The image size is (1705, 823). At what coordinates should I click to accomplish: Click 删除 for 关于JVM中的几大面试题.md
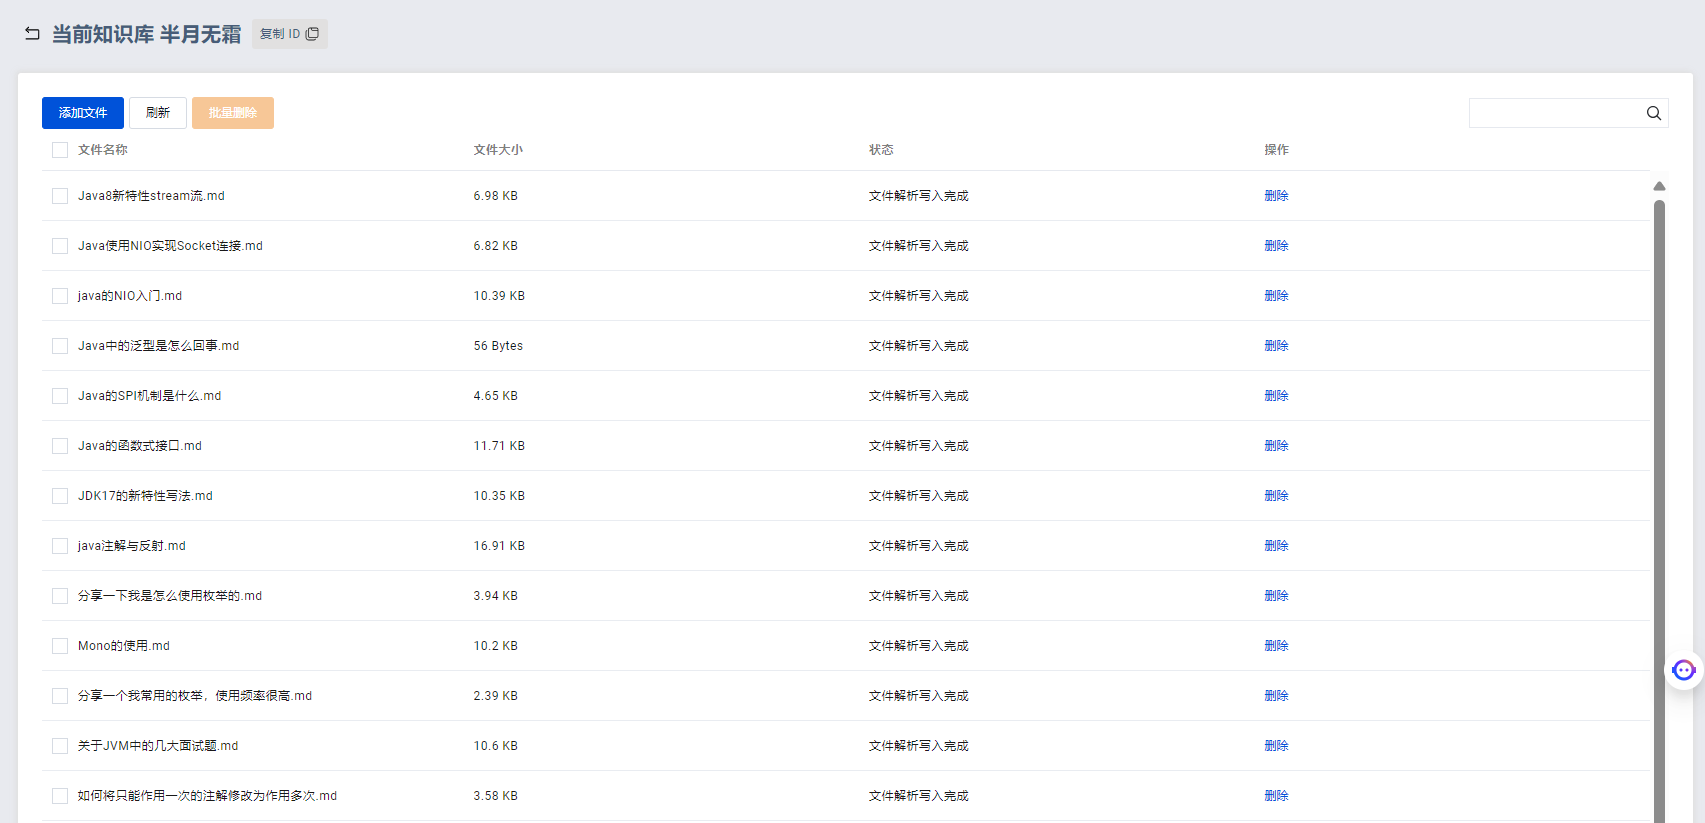click(1276, 746)
